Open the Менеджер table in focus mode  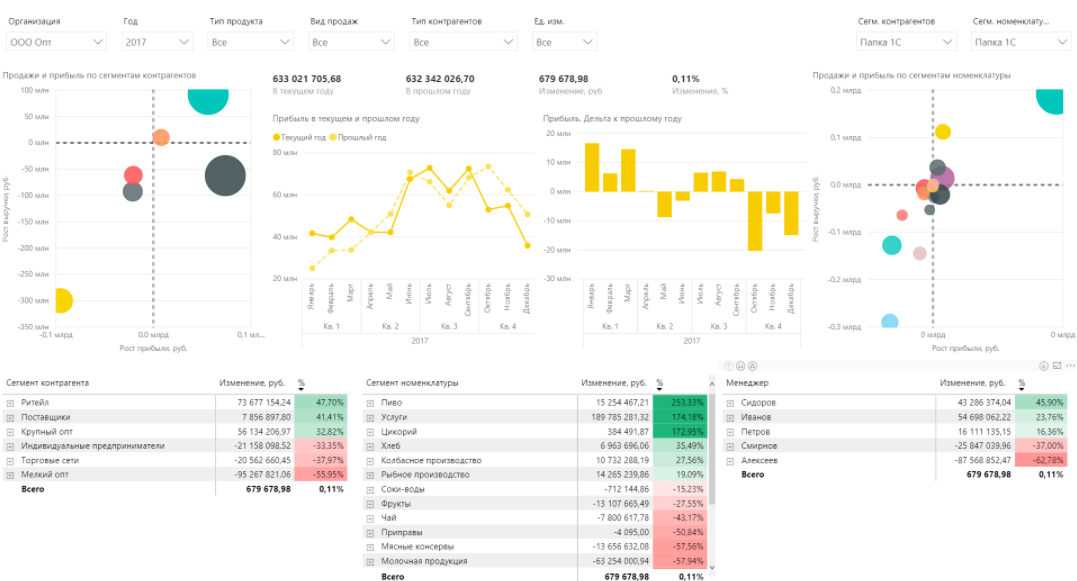tap(1056, 366)
